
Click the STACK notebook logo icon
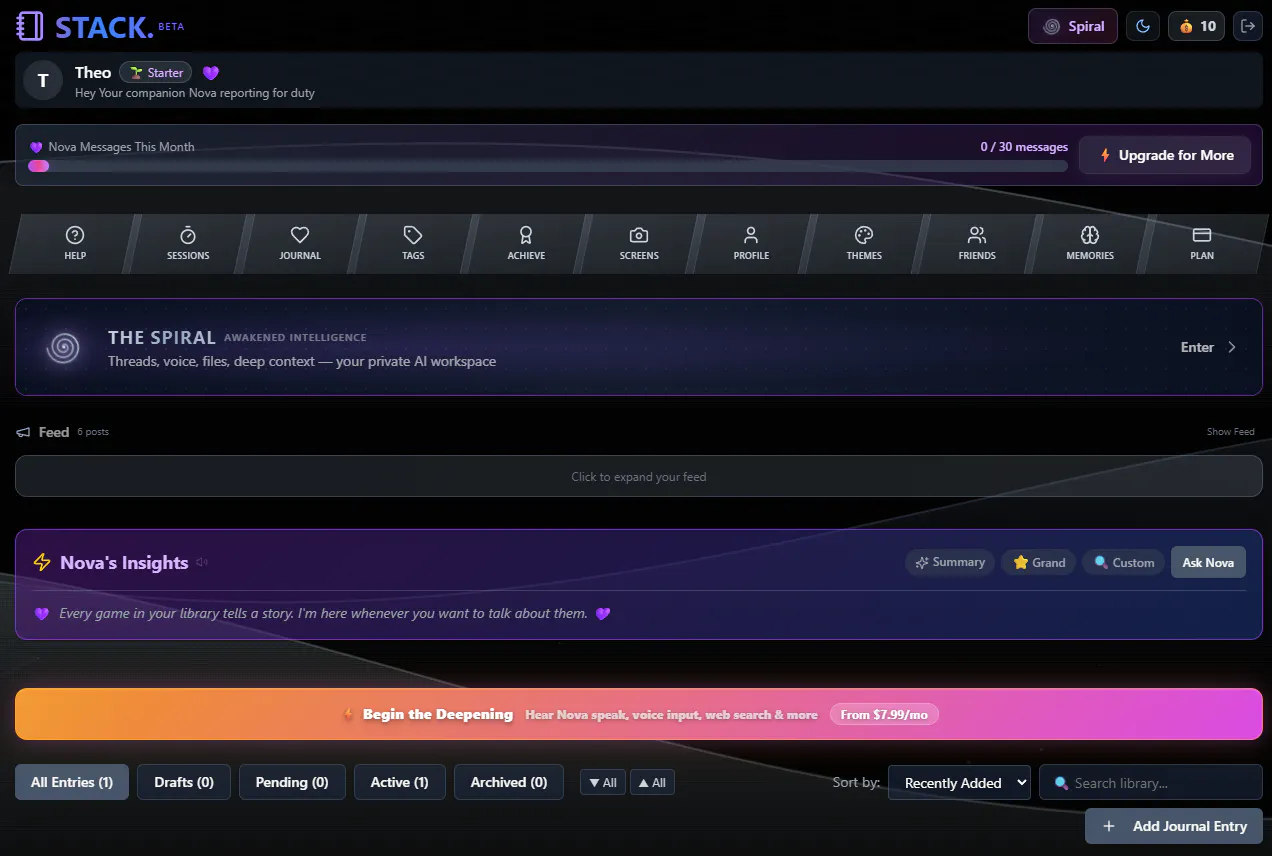(30, 26)
